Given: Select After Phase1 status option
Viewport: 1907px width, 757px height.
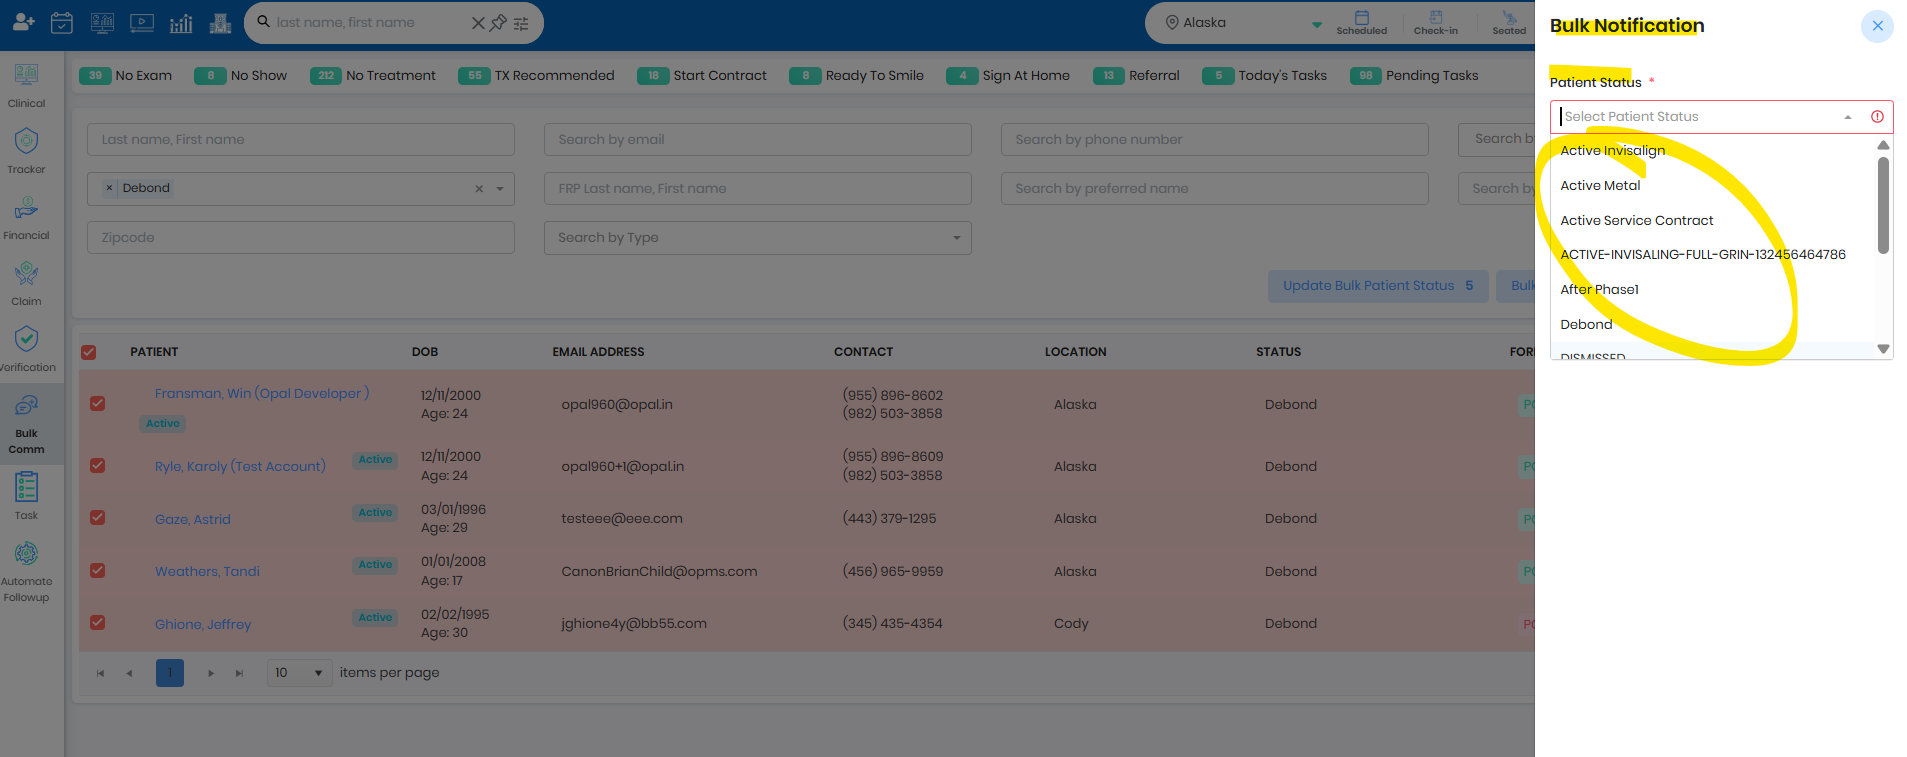Looking at the screenshot, I should coord(1599,290).
